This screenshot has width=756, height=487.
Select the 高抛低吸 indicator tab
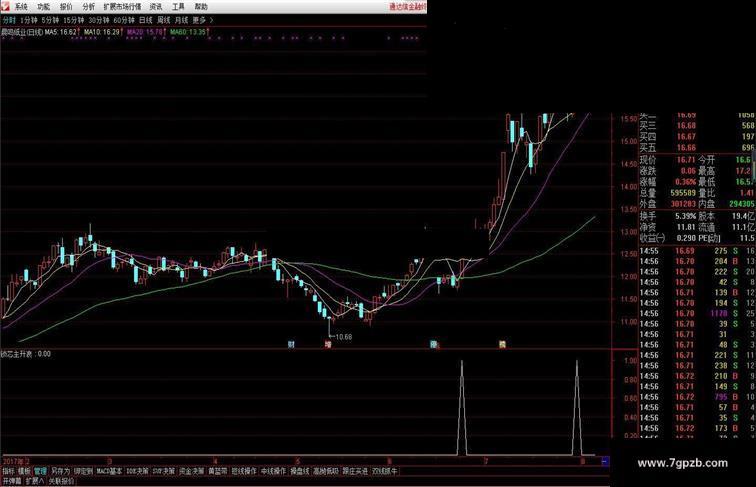click(x=326, y=471)
